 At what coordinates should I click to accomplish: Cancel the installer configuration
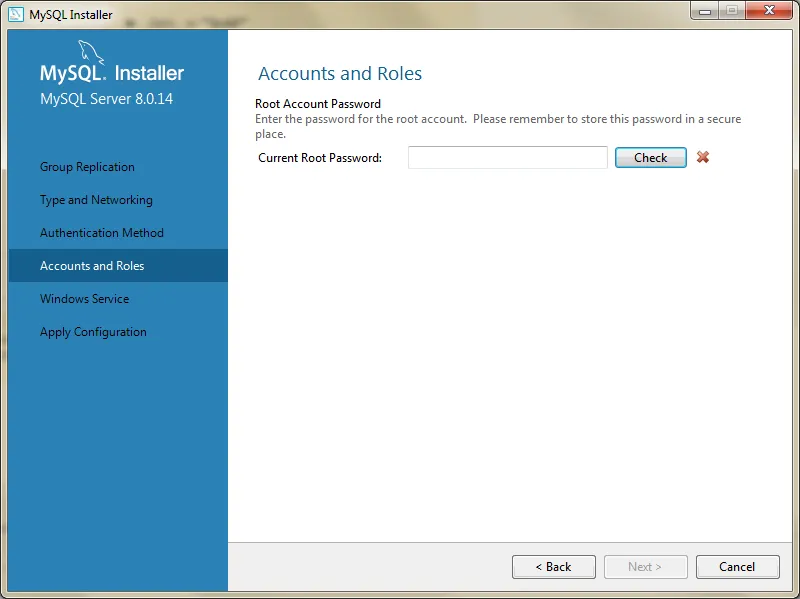point(737,567)
